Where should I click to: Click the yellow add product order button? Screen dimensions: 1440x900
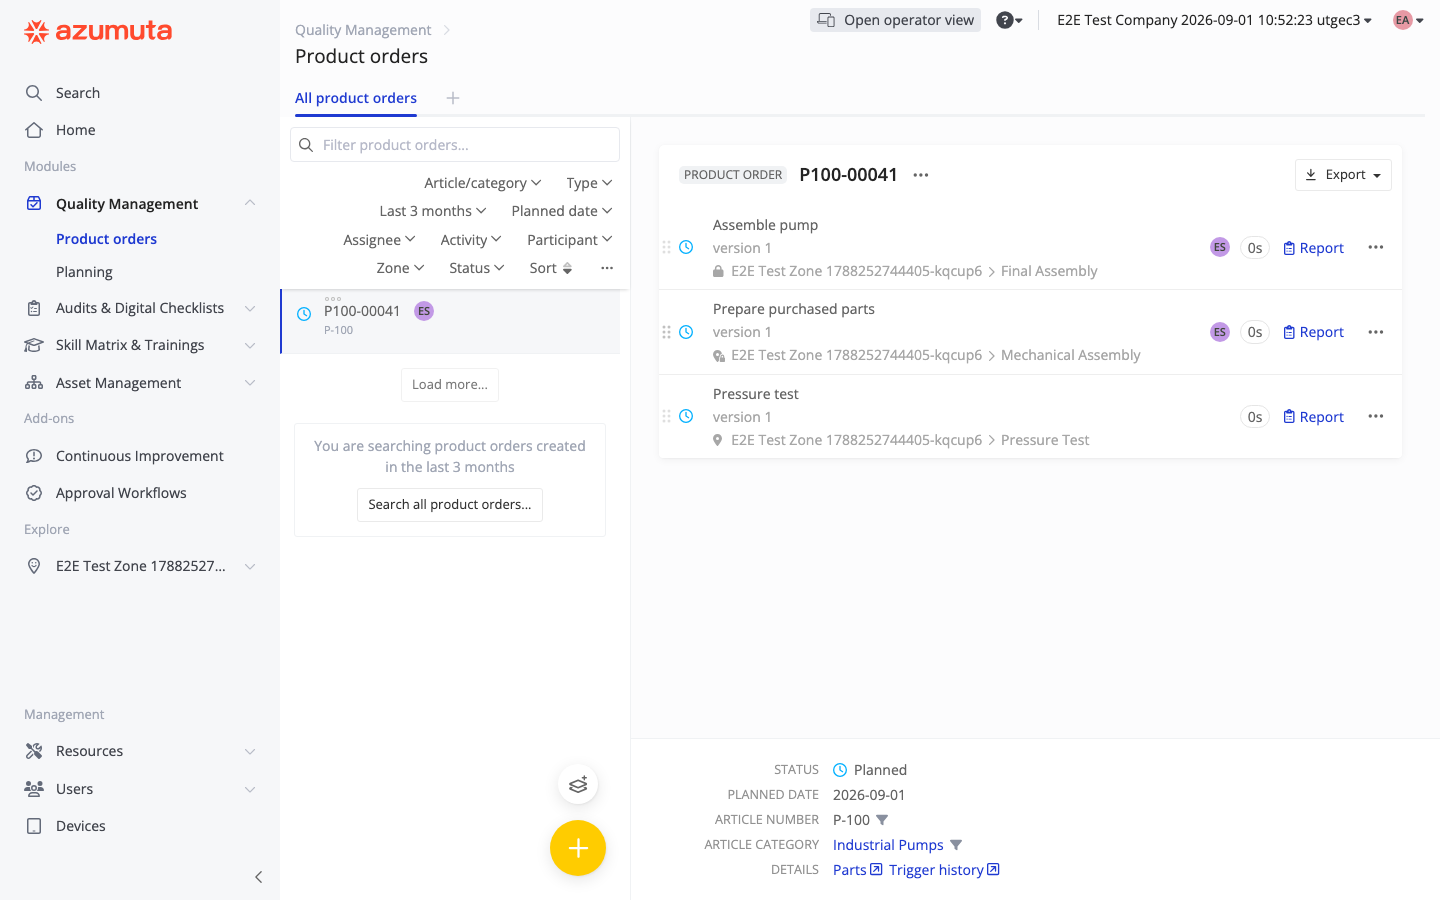point(578,848)
